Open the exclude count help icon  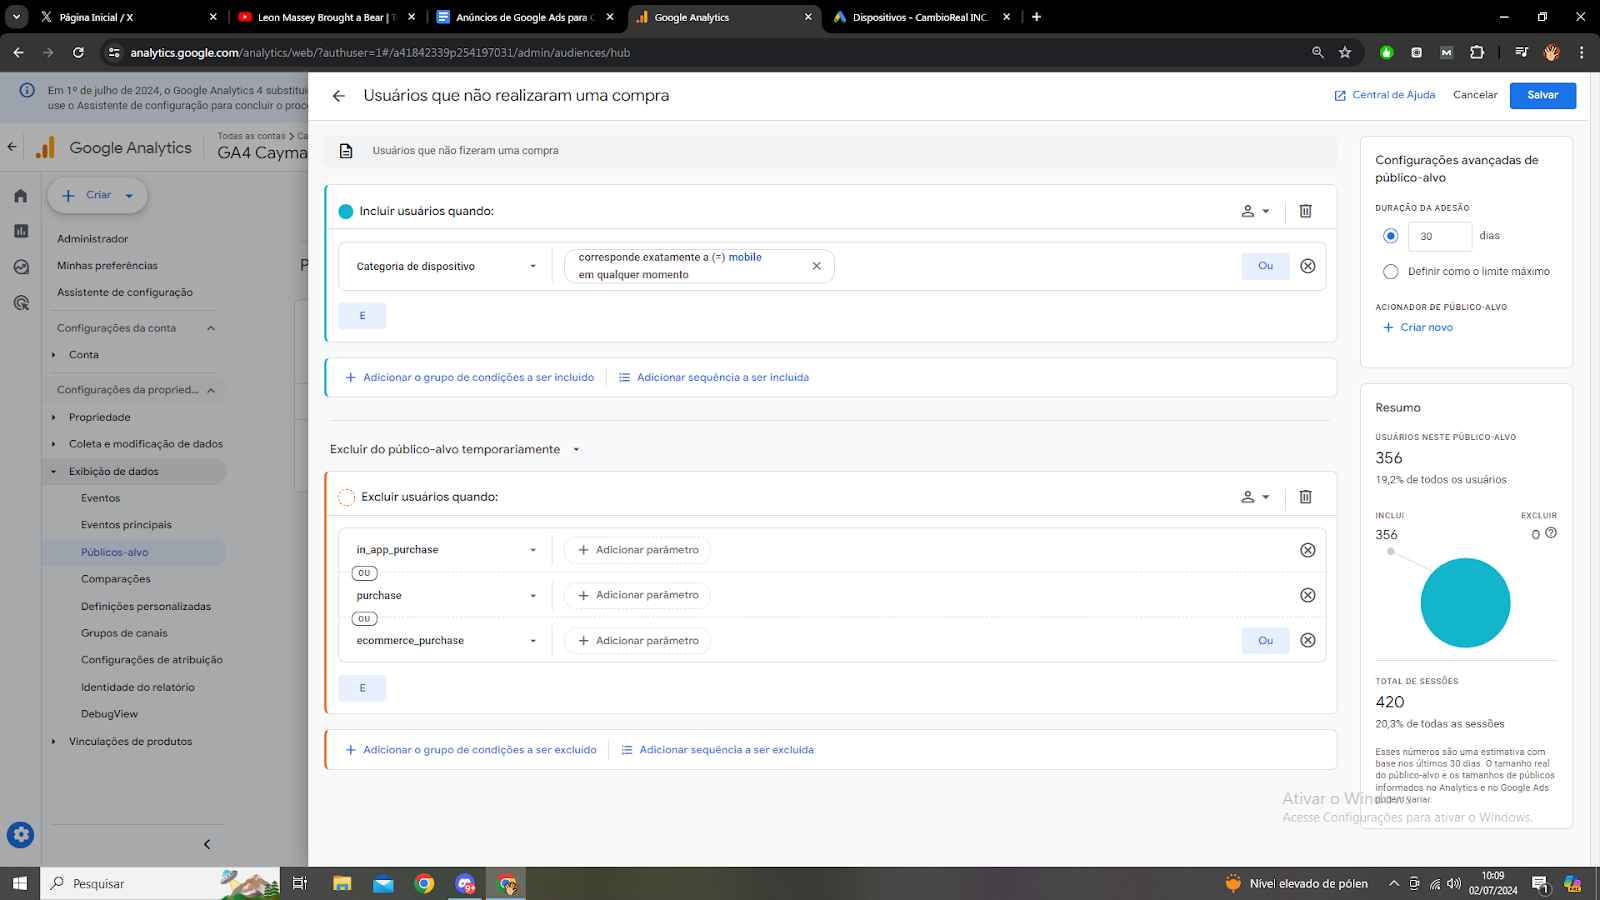[1551, 533]
